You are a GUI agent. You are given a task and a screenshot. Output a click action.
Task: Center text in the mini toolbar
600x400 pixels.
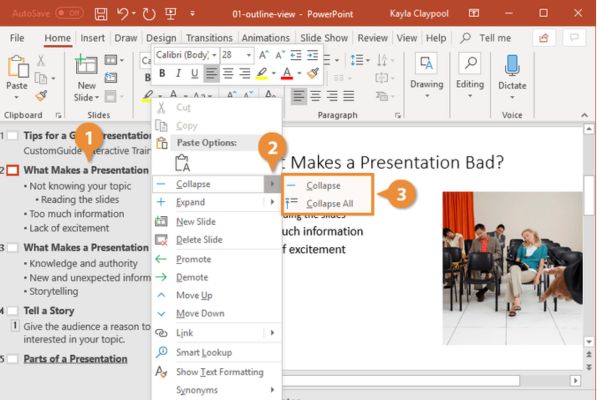tap(228, 73)
